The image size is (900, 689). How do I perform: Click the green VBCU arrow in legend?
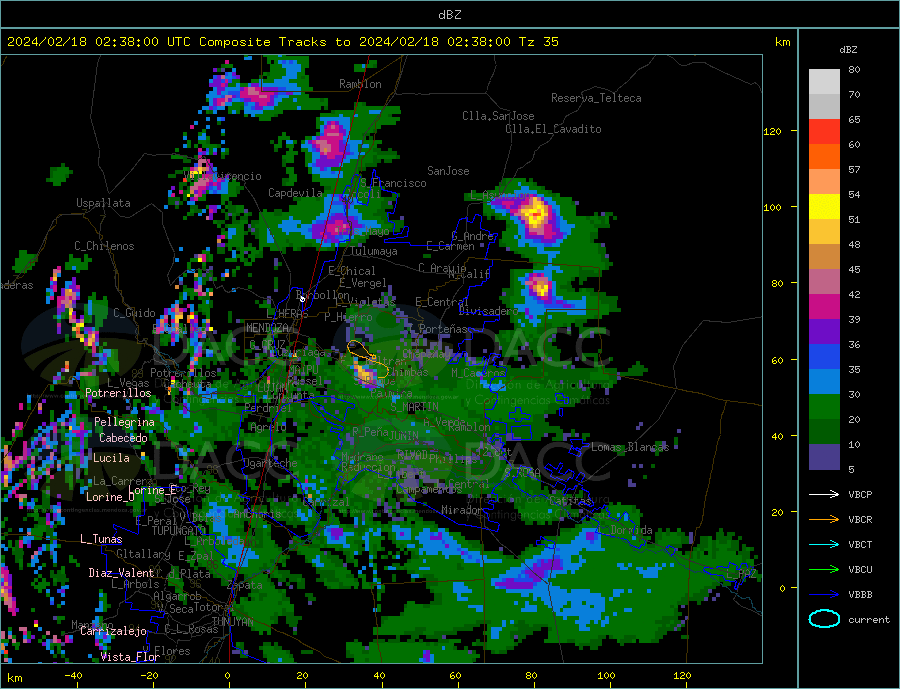[x=824, y=570]
